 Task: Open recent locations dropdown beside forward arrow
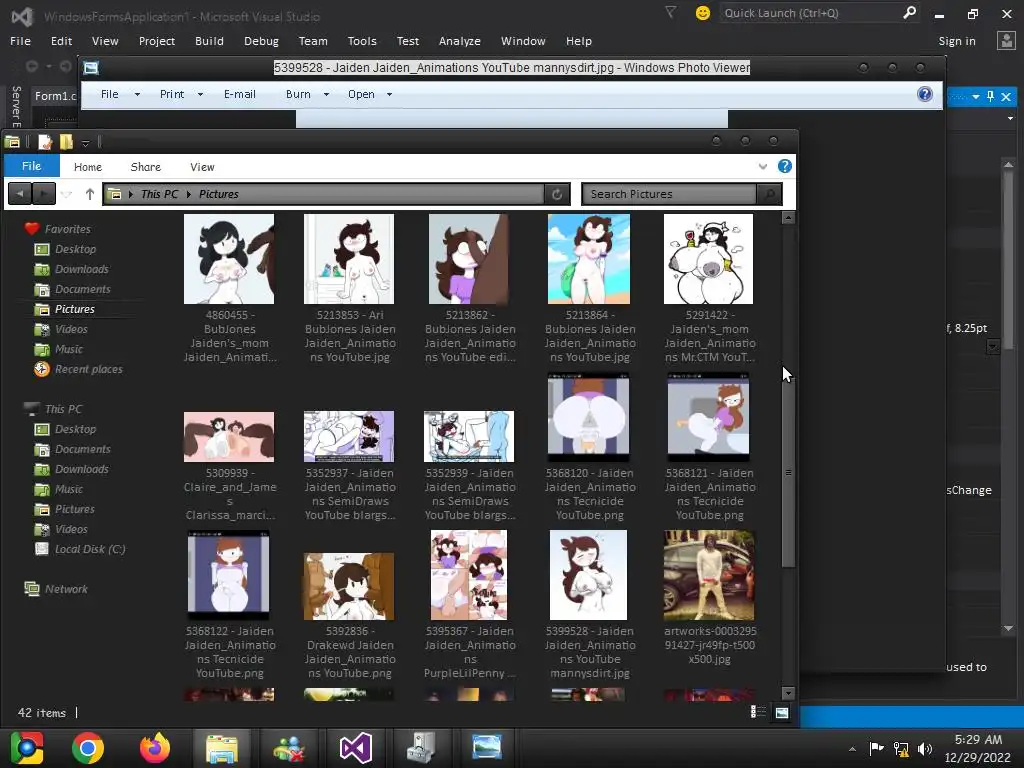pos(66,194)
